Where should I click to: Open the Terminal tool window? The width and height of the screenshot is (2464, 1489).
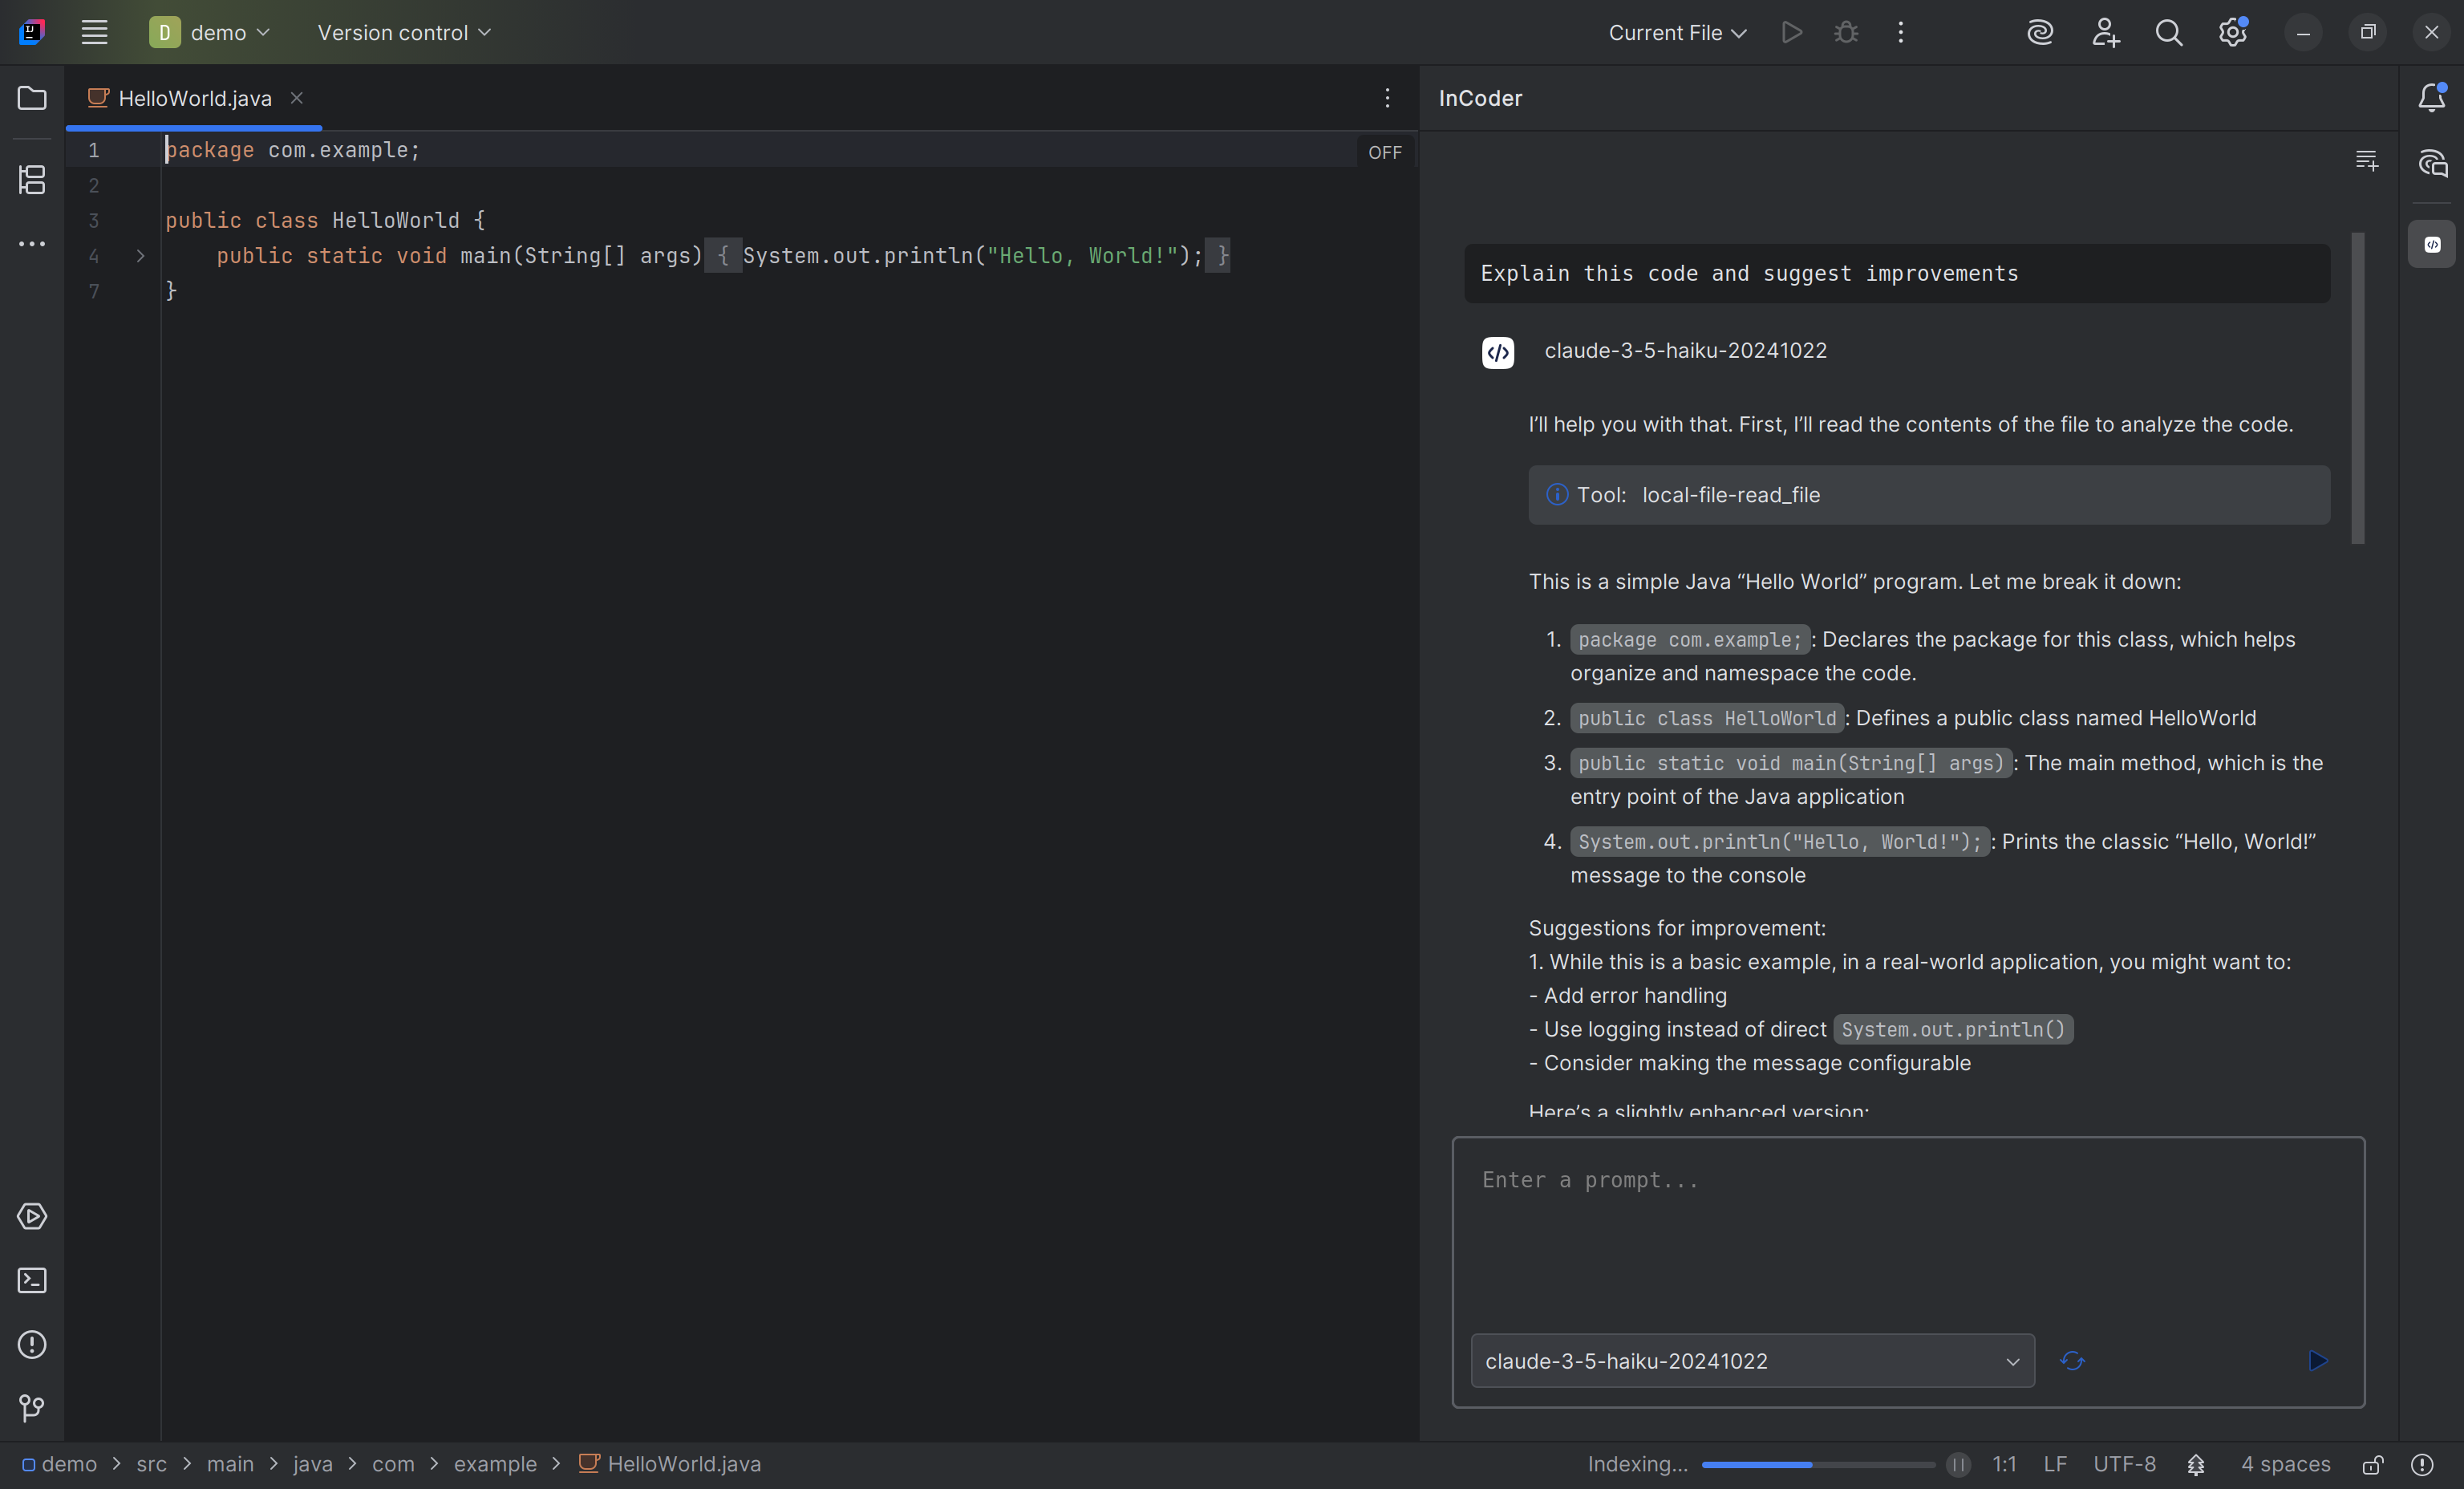[32, 1280]
